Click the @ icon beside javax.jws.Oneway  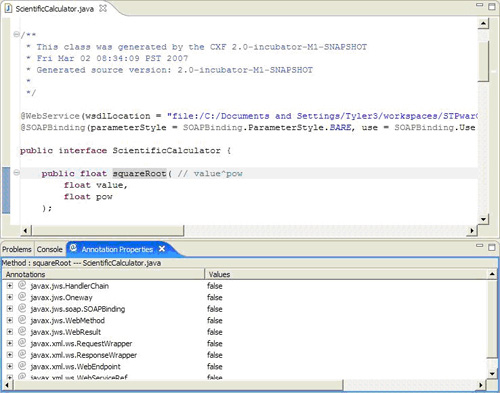(x=22, y=297)
